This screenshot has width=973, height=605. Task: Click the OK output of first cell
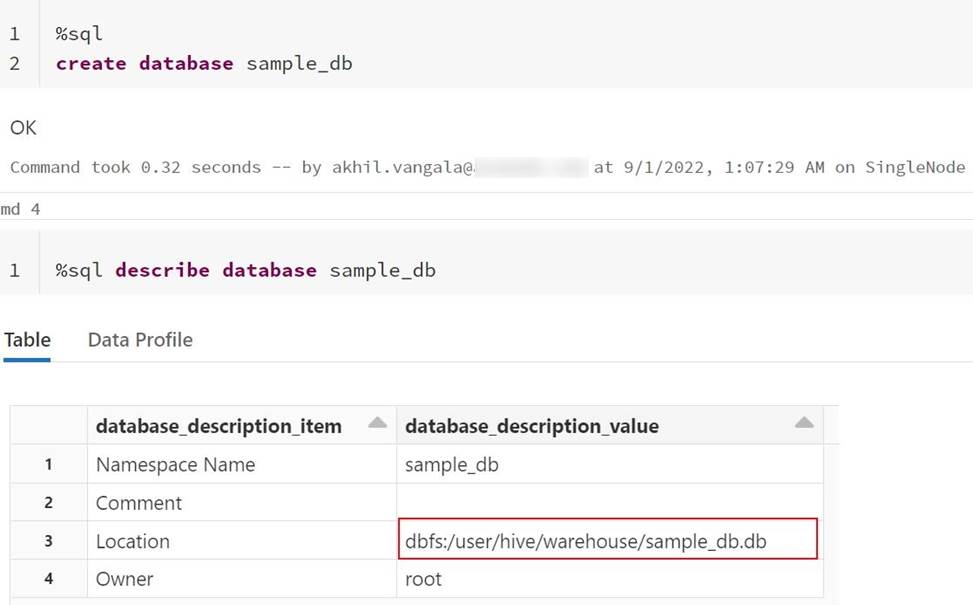[24, 128]
